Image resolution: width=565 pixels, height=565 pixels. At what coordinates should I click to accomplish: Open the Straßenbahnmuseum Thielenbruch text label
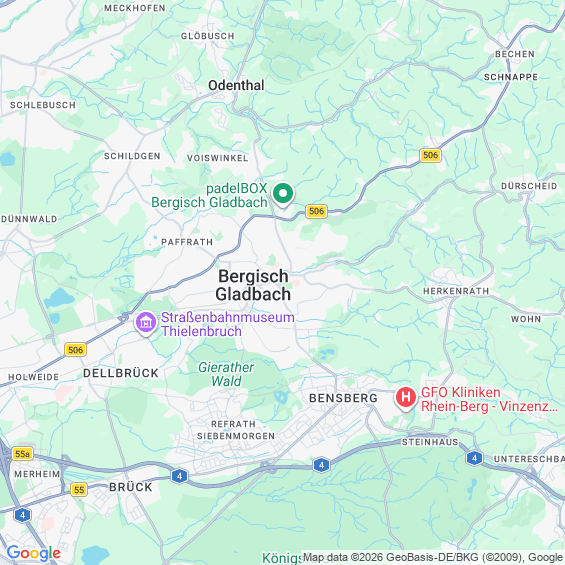(x=228, y=324)
